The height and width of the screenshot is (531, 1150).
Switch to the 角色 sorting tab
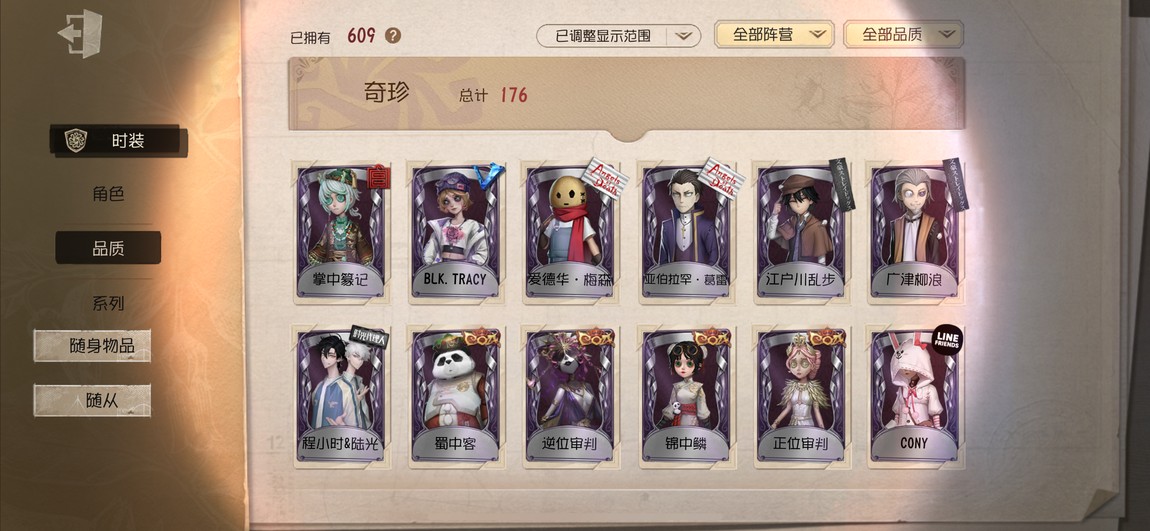click(x=108, y=194)
